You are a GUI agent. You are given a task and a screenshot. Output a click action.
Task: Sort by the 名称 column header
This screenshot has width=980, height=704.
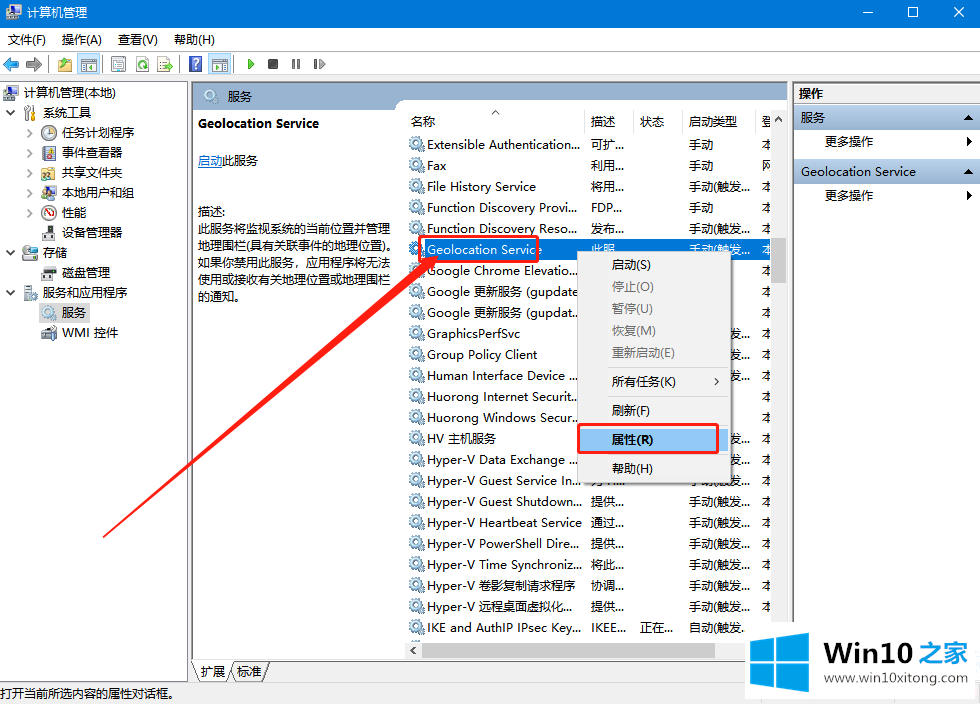(x=495, y=121)
